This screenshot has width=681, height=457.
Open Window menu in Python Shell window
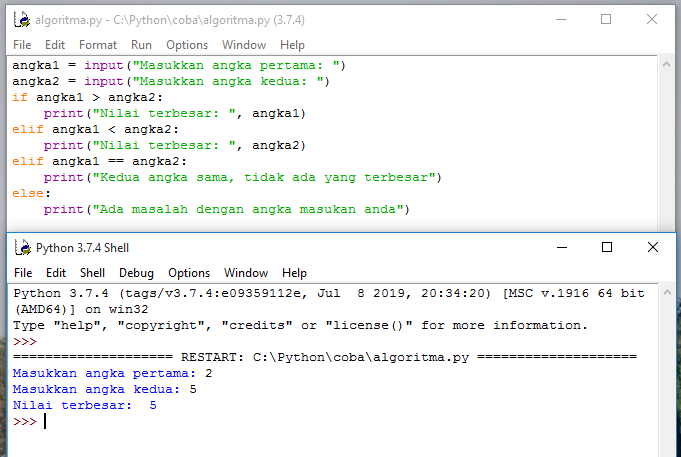(x=246, y=273)
